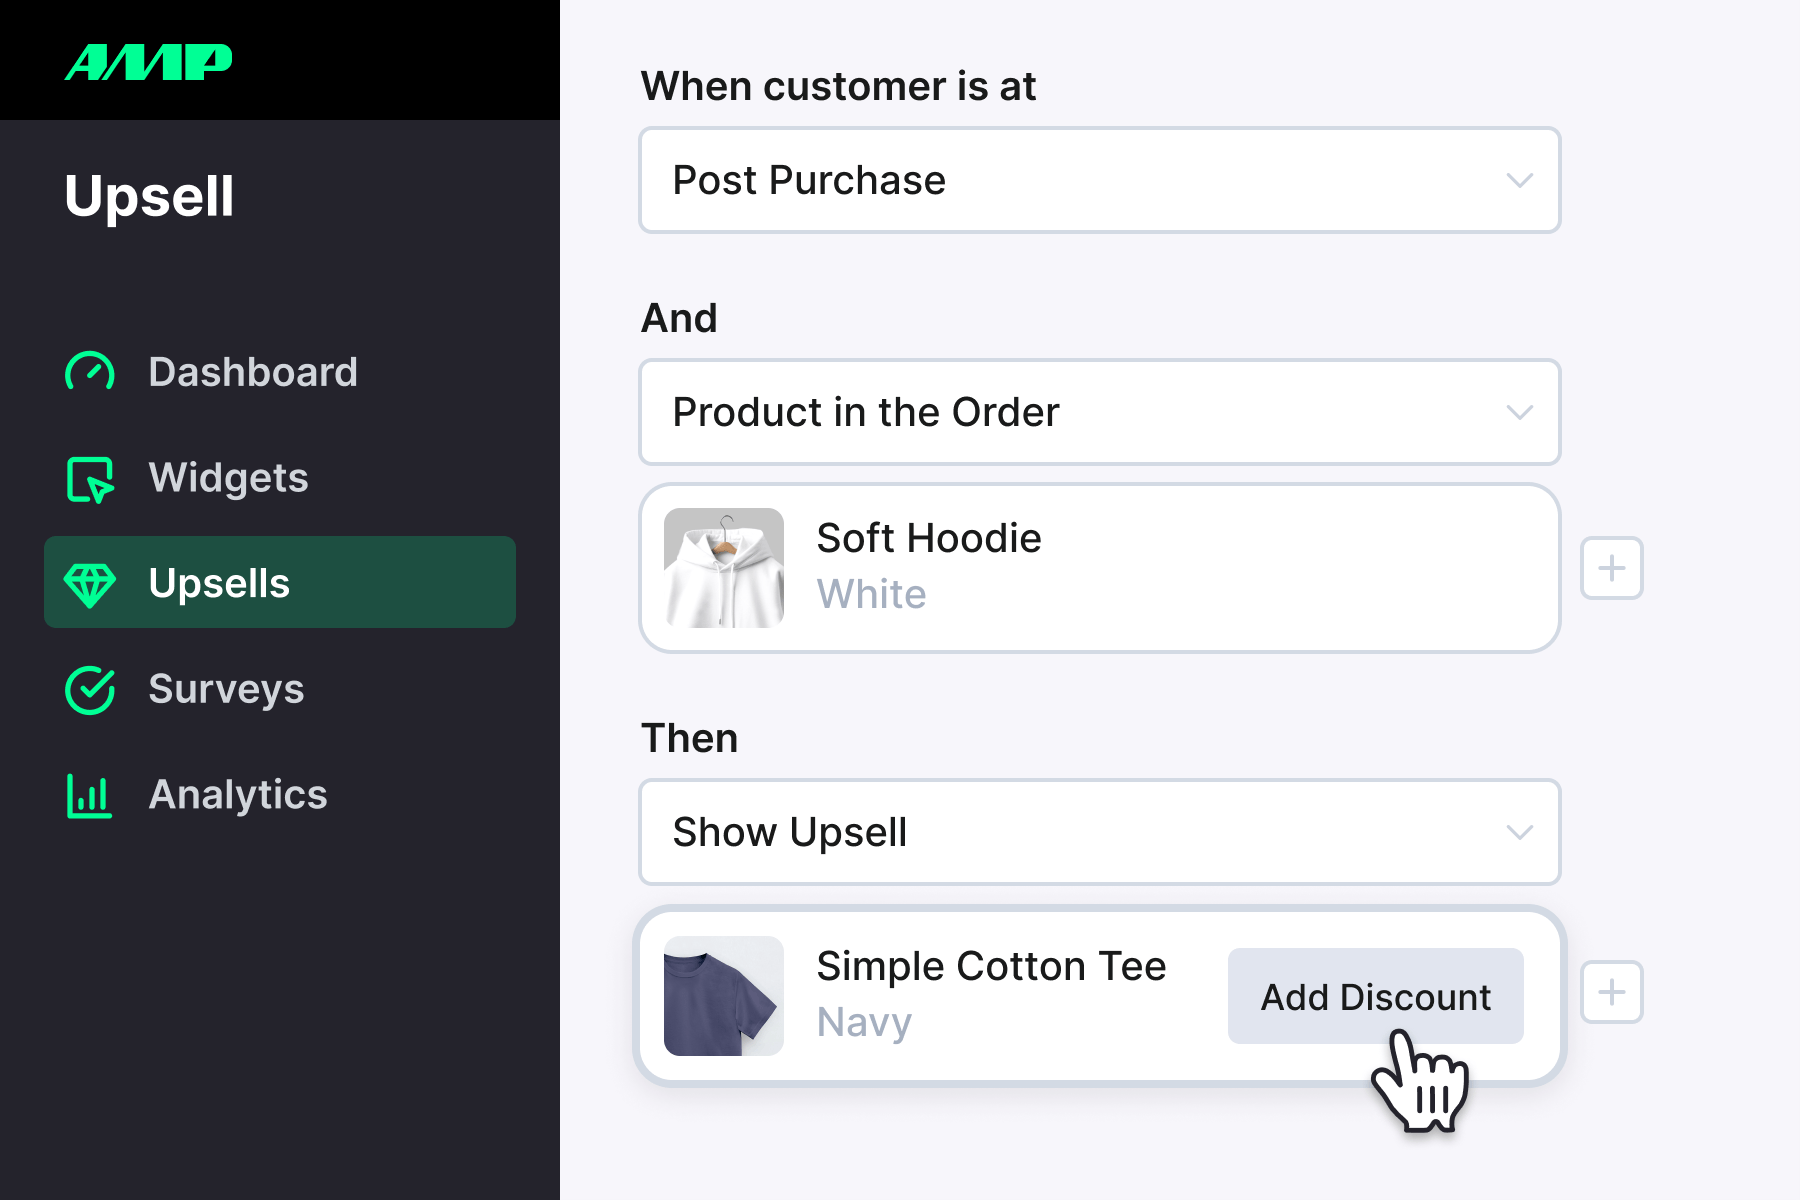Click the Simple Cotton Tee thumbnail
This screenshot has width=1800, height=1200.
[723, 994]
